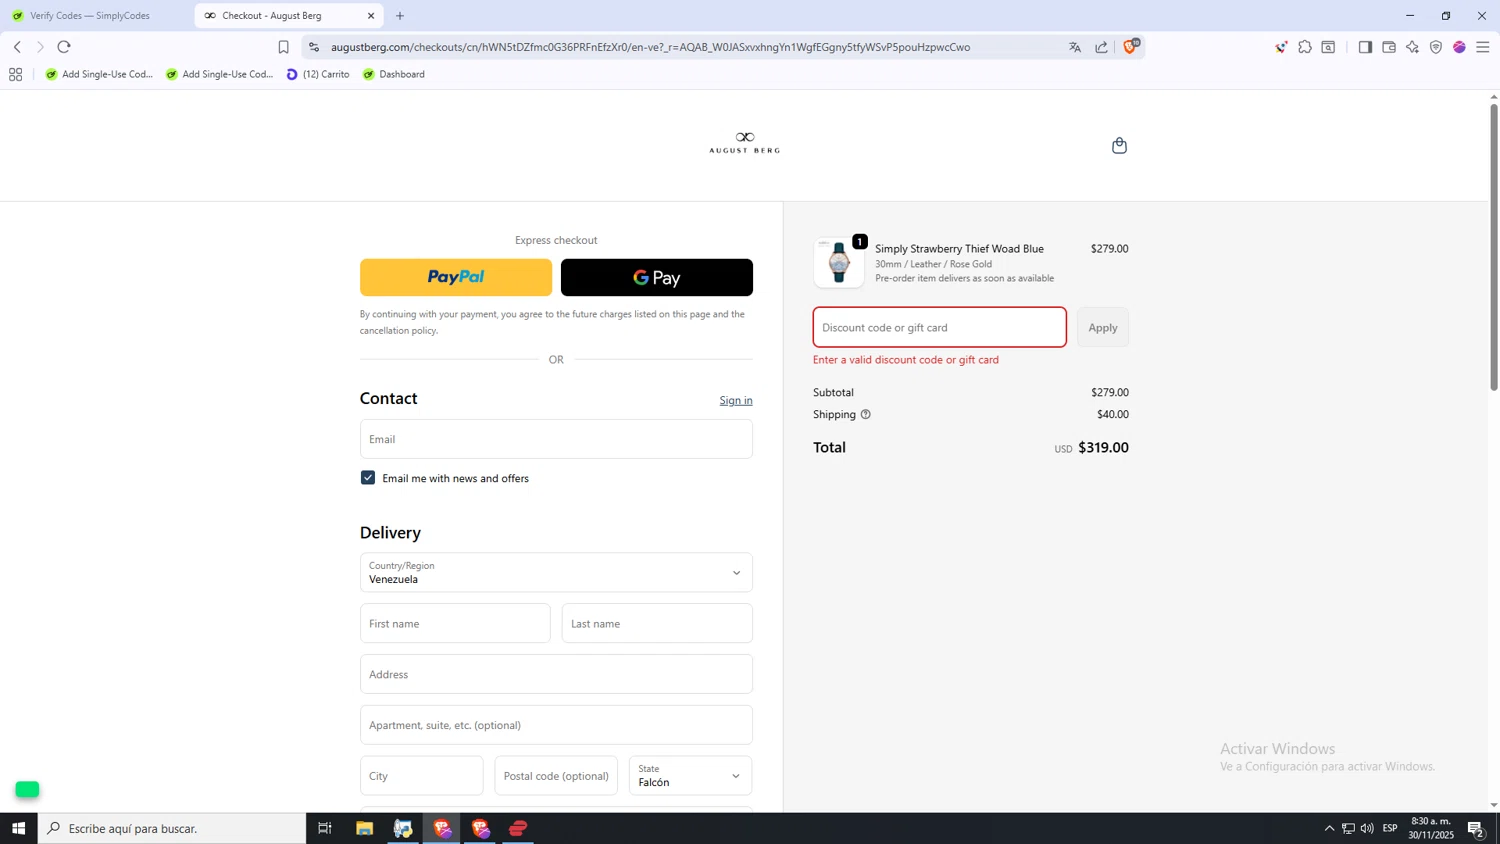Open first Add Single-Use Code bookmark
The image size is (1500, 844).
click(x=99, y=74)
